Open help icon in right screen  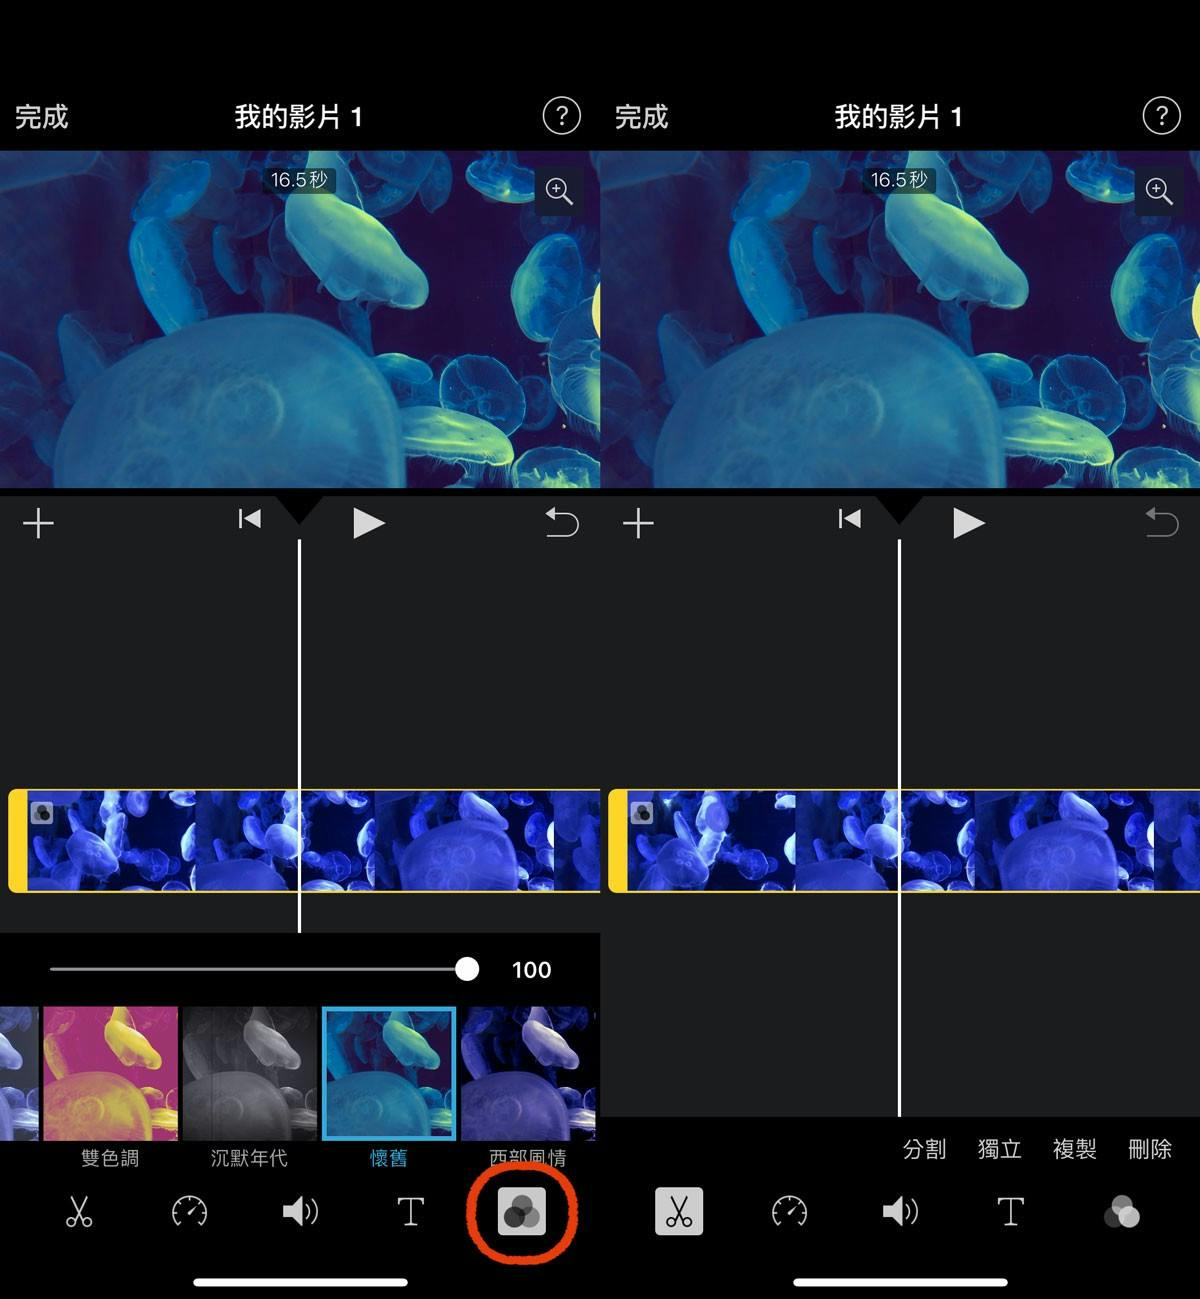(x=1161, y=116)
